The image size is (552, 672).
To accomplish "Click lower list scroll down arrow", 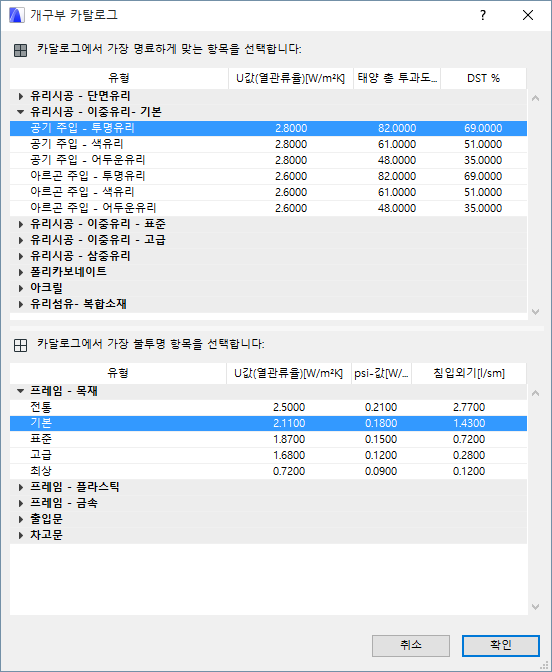I will [x=535, y=607].
